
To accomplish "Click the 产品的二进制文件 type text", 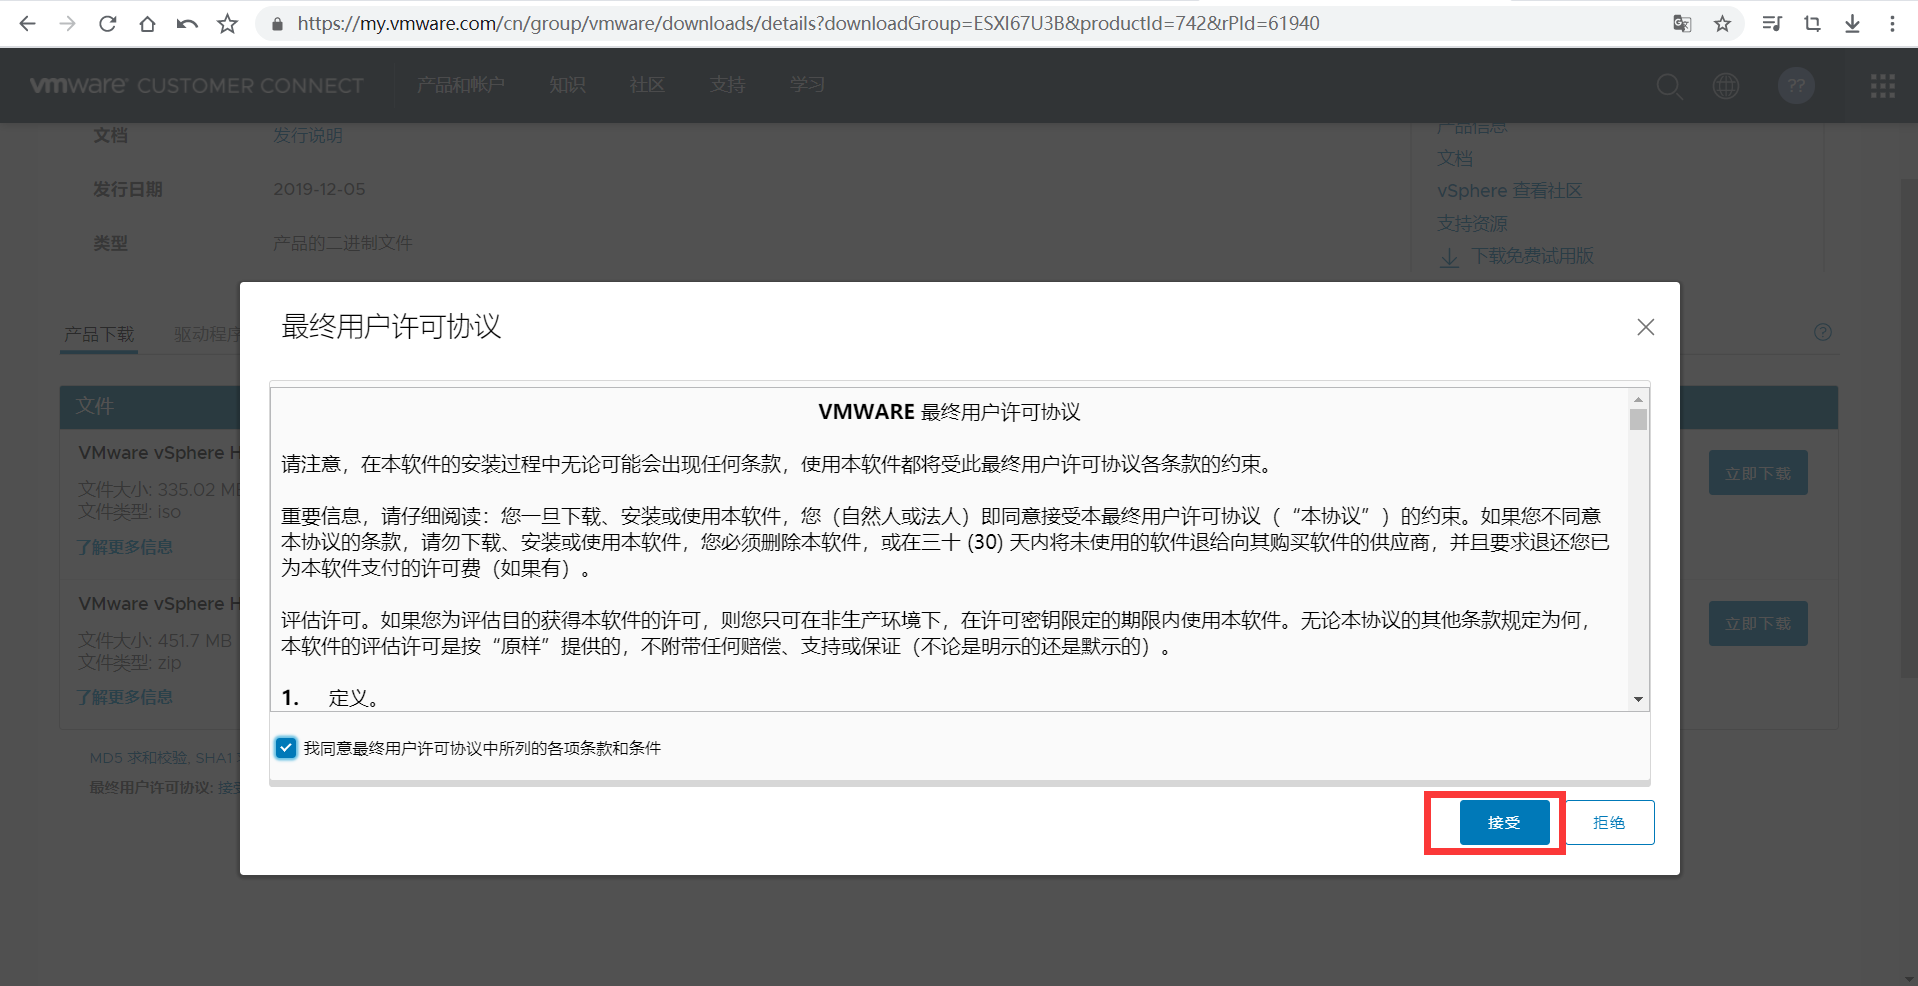I will [x=343, y=243].
